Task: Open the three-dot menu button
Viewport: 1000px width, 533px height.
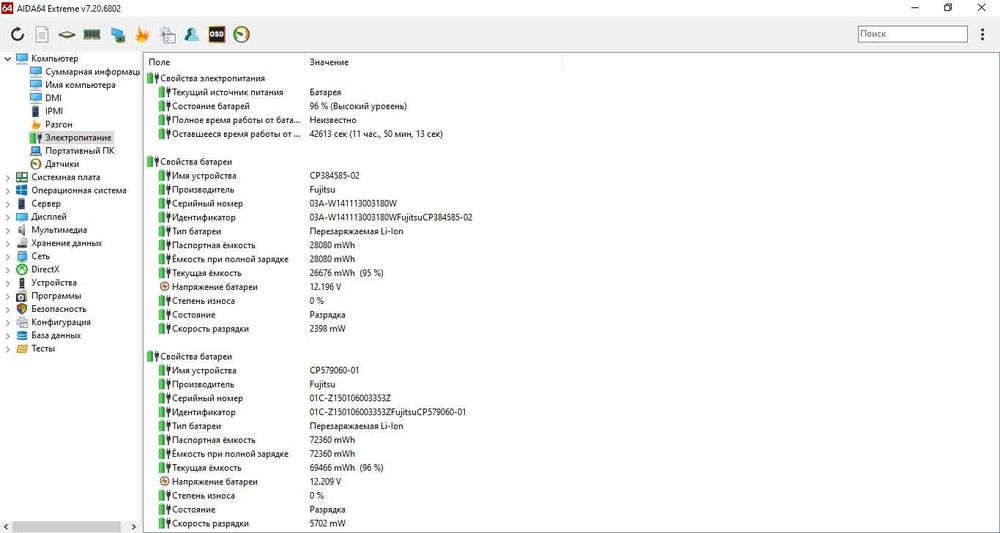Action: coord(982,34)
